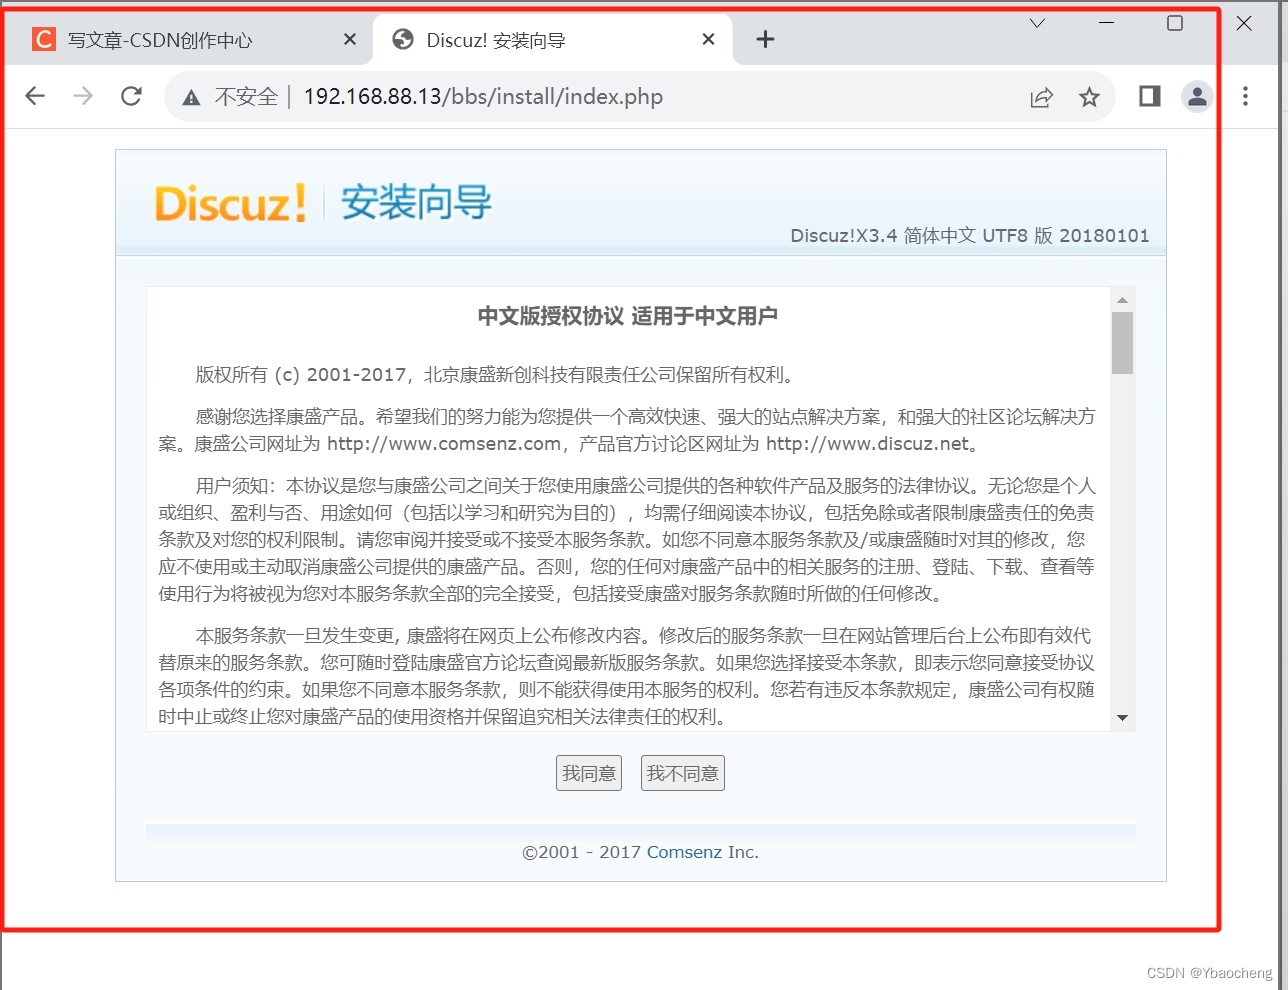Click the license scrollbar down arrow
The height and width of the screenshot is (990, 1288).
point(1122,718)
